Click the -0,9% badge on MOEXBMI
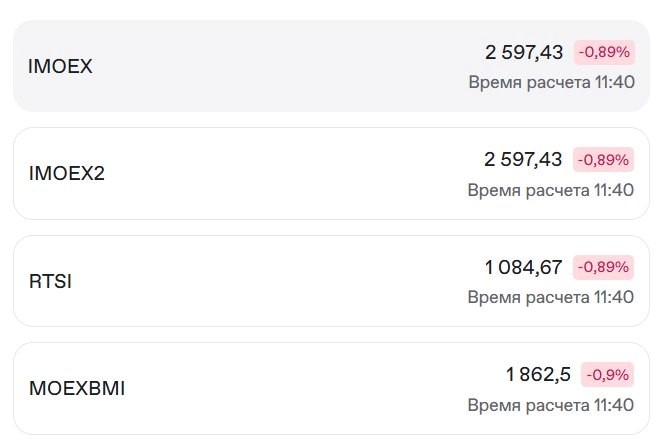Viewport: 657px width, 442px height. (608, 375)
